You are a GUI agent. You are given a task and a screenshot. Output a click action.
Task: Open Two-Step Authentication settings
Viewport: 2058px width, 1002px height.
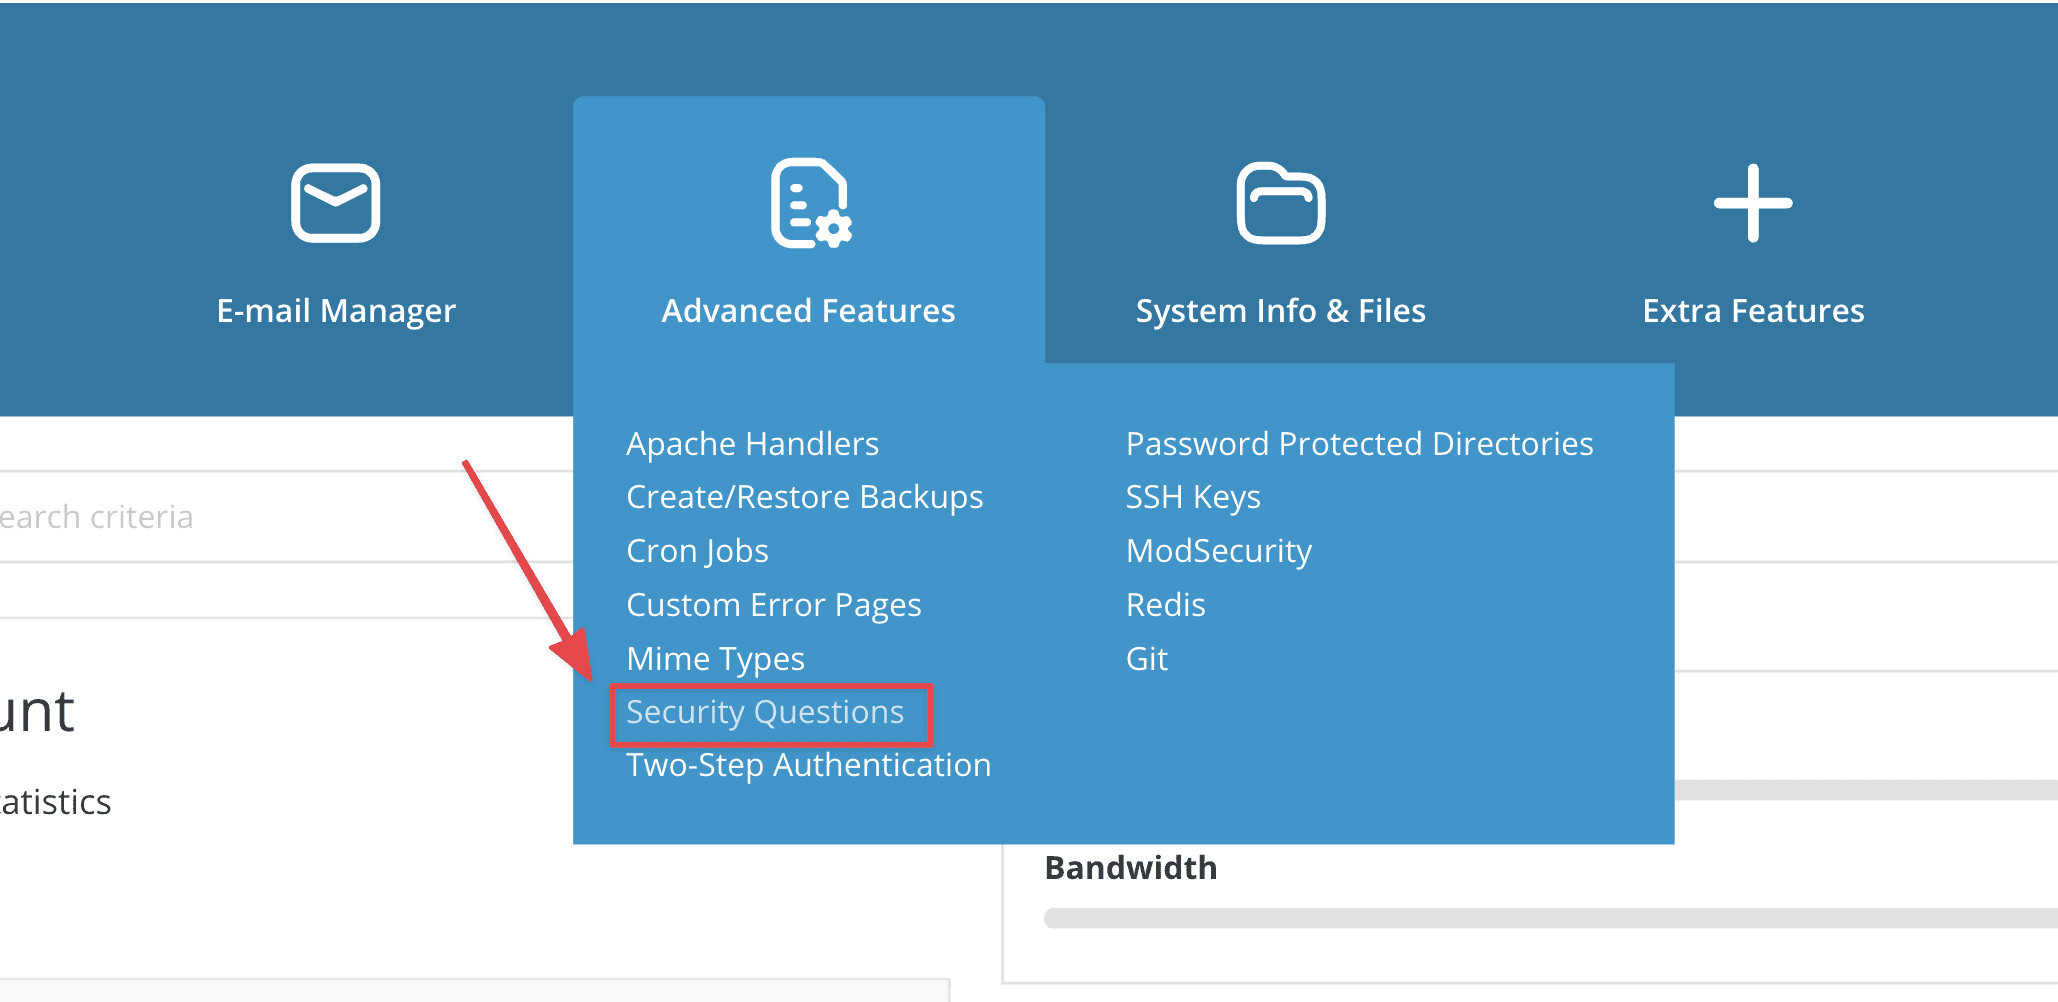[807, 765]
